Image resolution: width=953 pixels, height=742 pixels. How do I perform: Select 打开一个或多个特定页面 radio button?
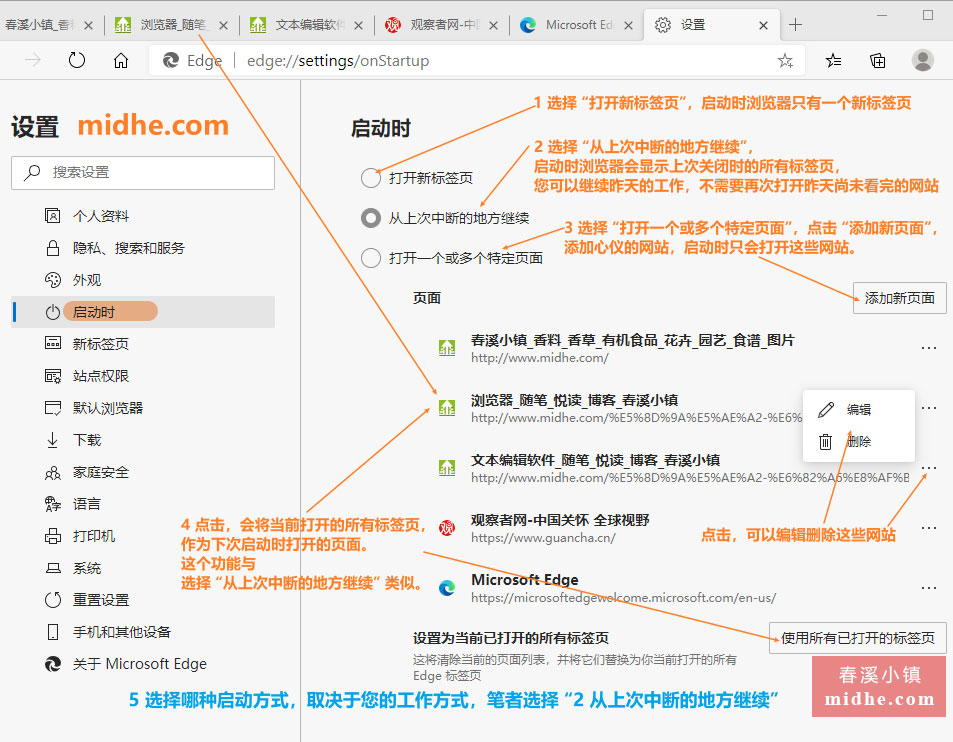371,258
